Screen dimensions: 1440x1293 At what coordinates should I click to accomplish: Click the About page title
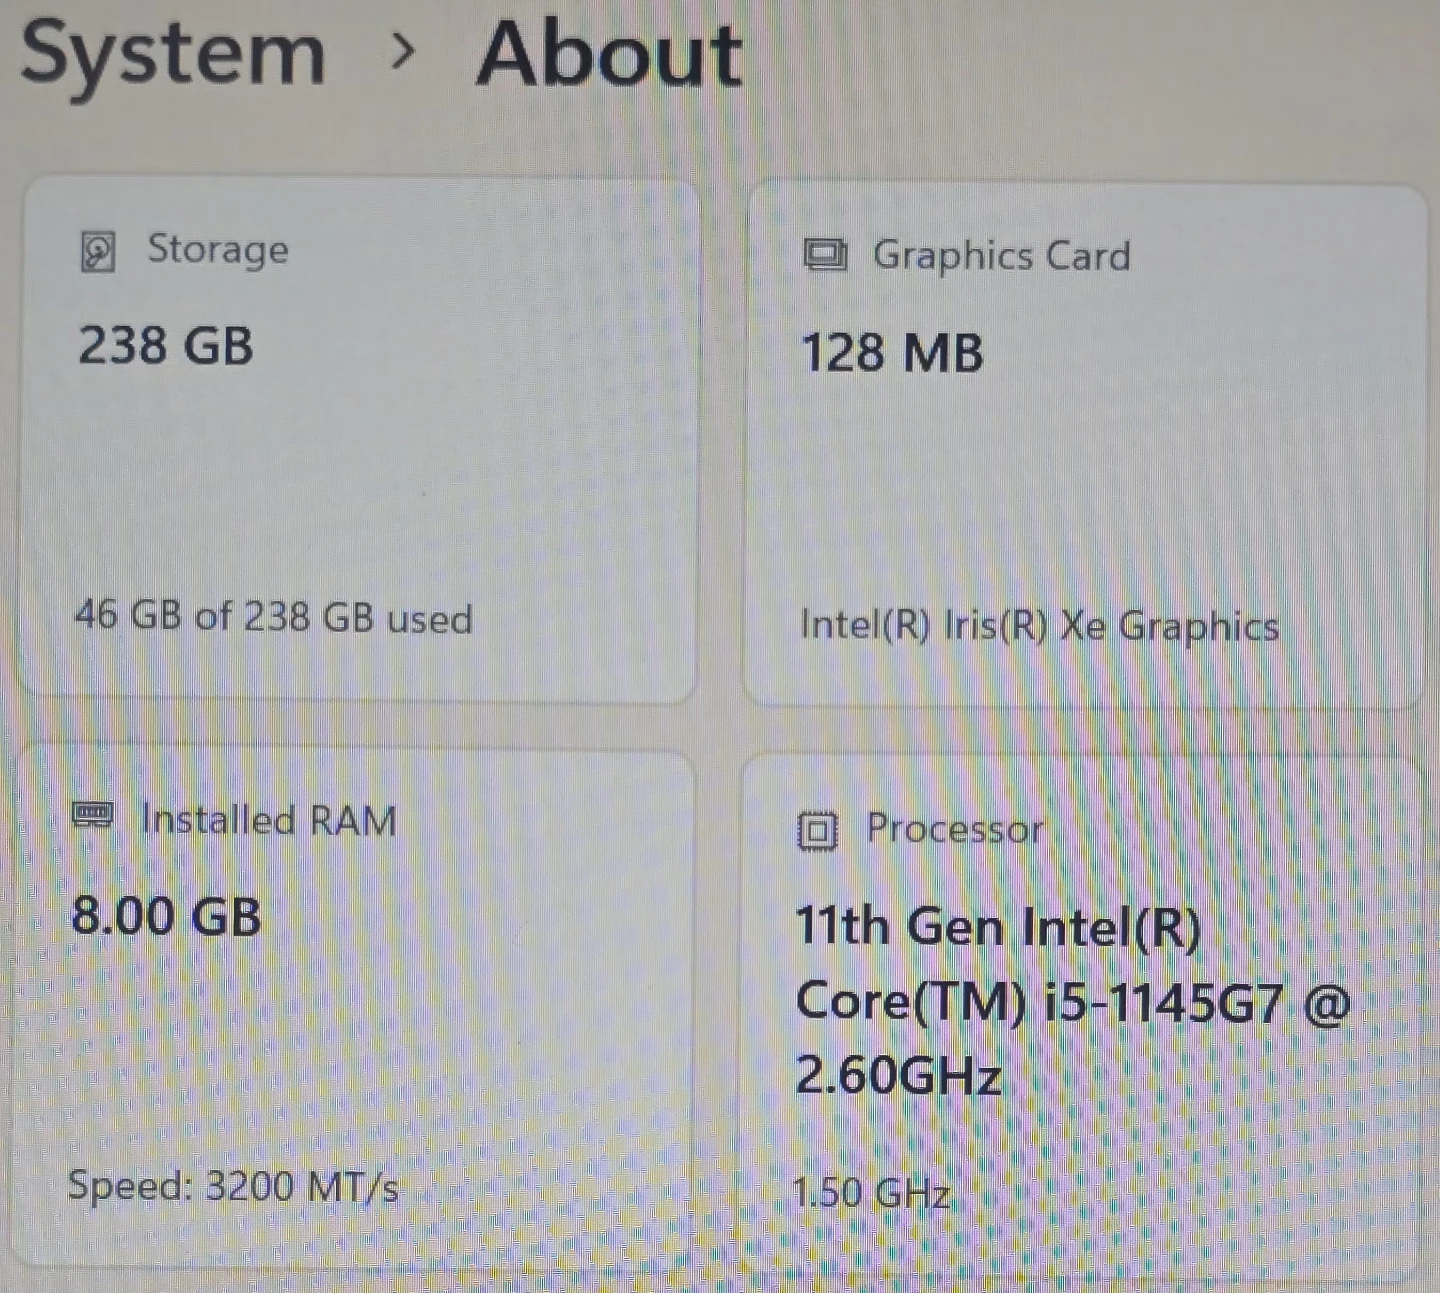[609, 54]
